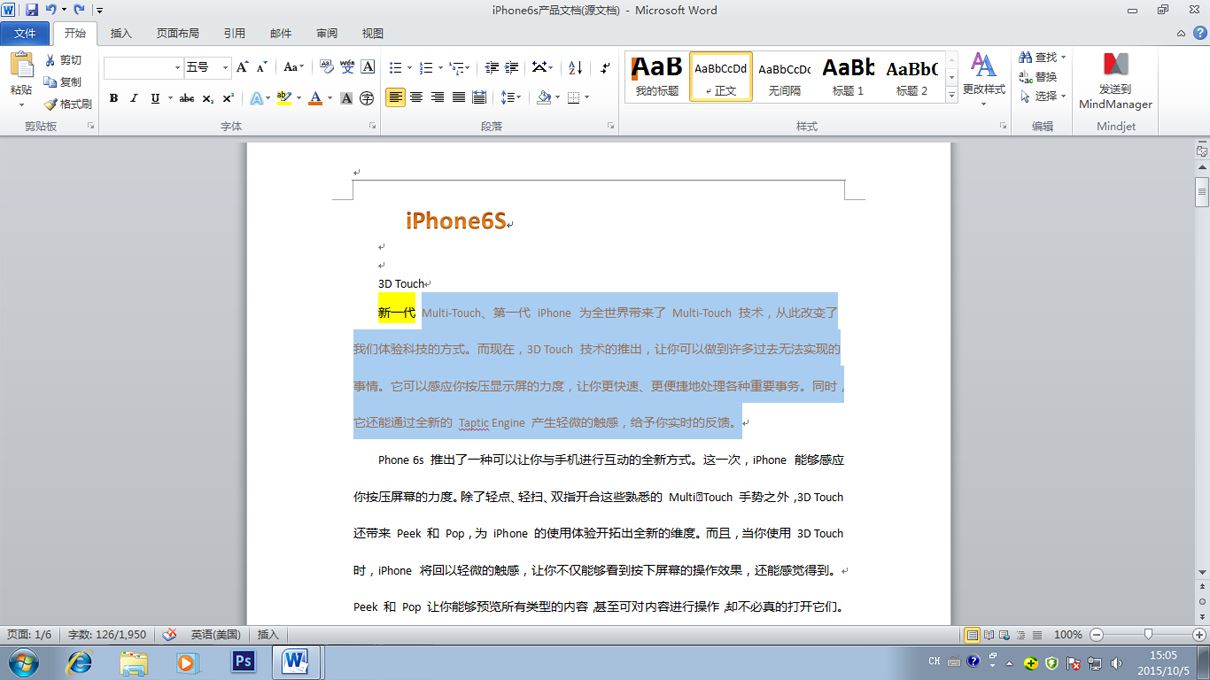Save document from quick access toolbar

tap(31, 10)
